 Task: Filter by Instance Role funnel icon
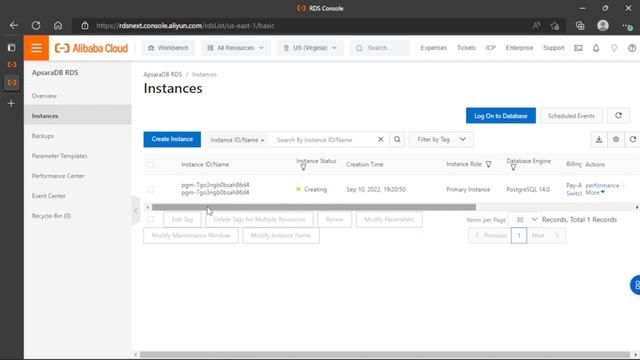coord(489,164)
